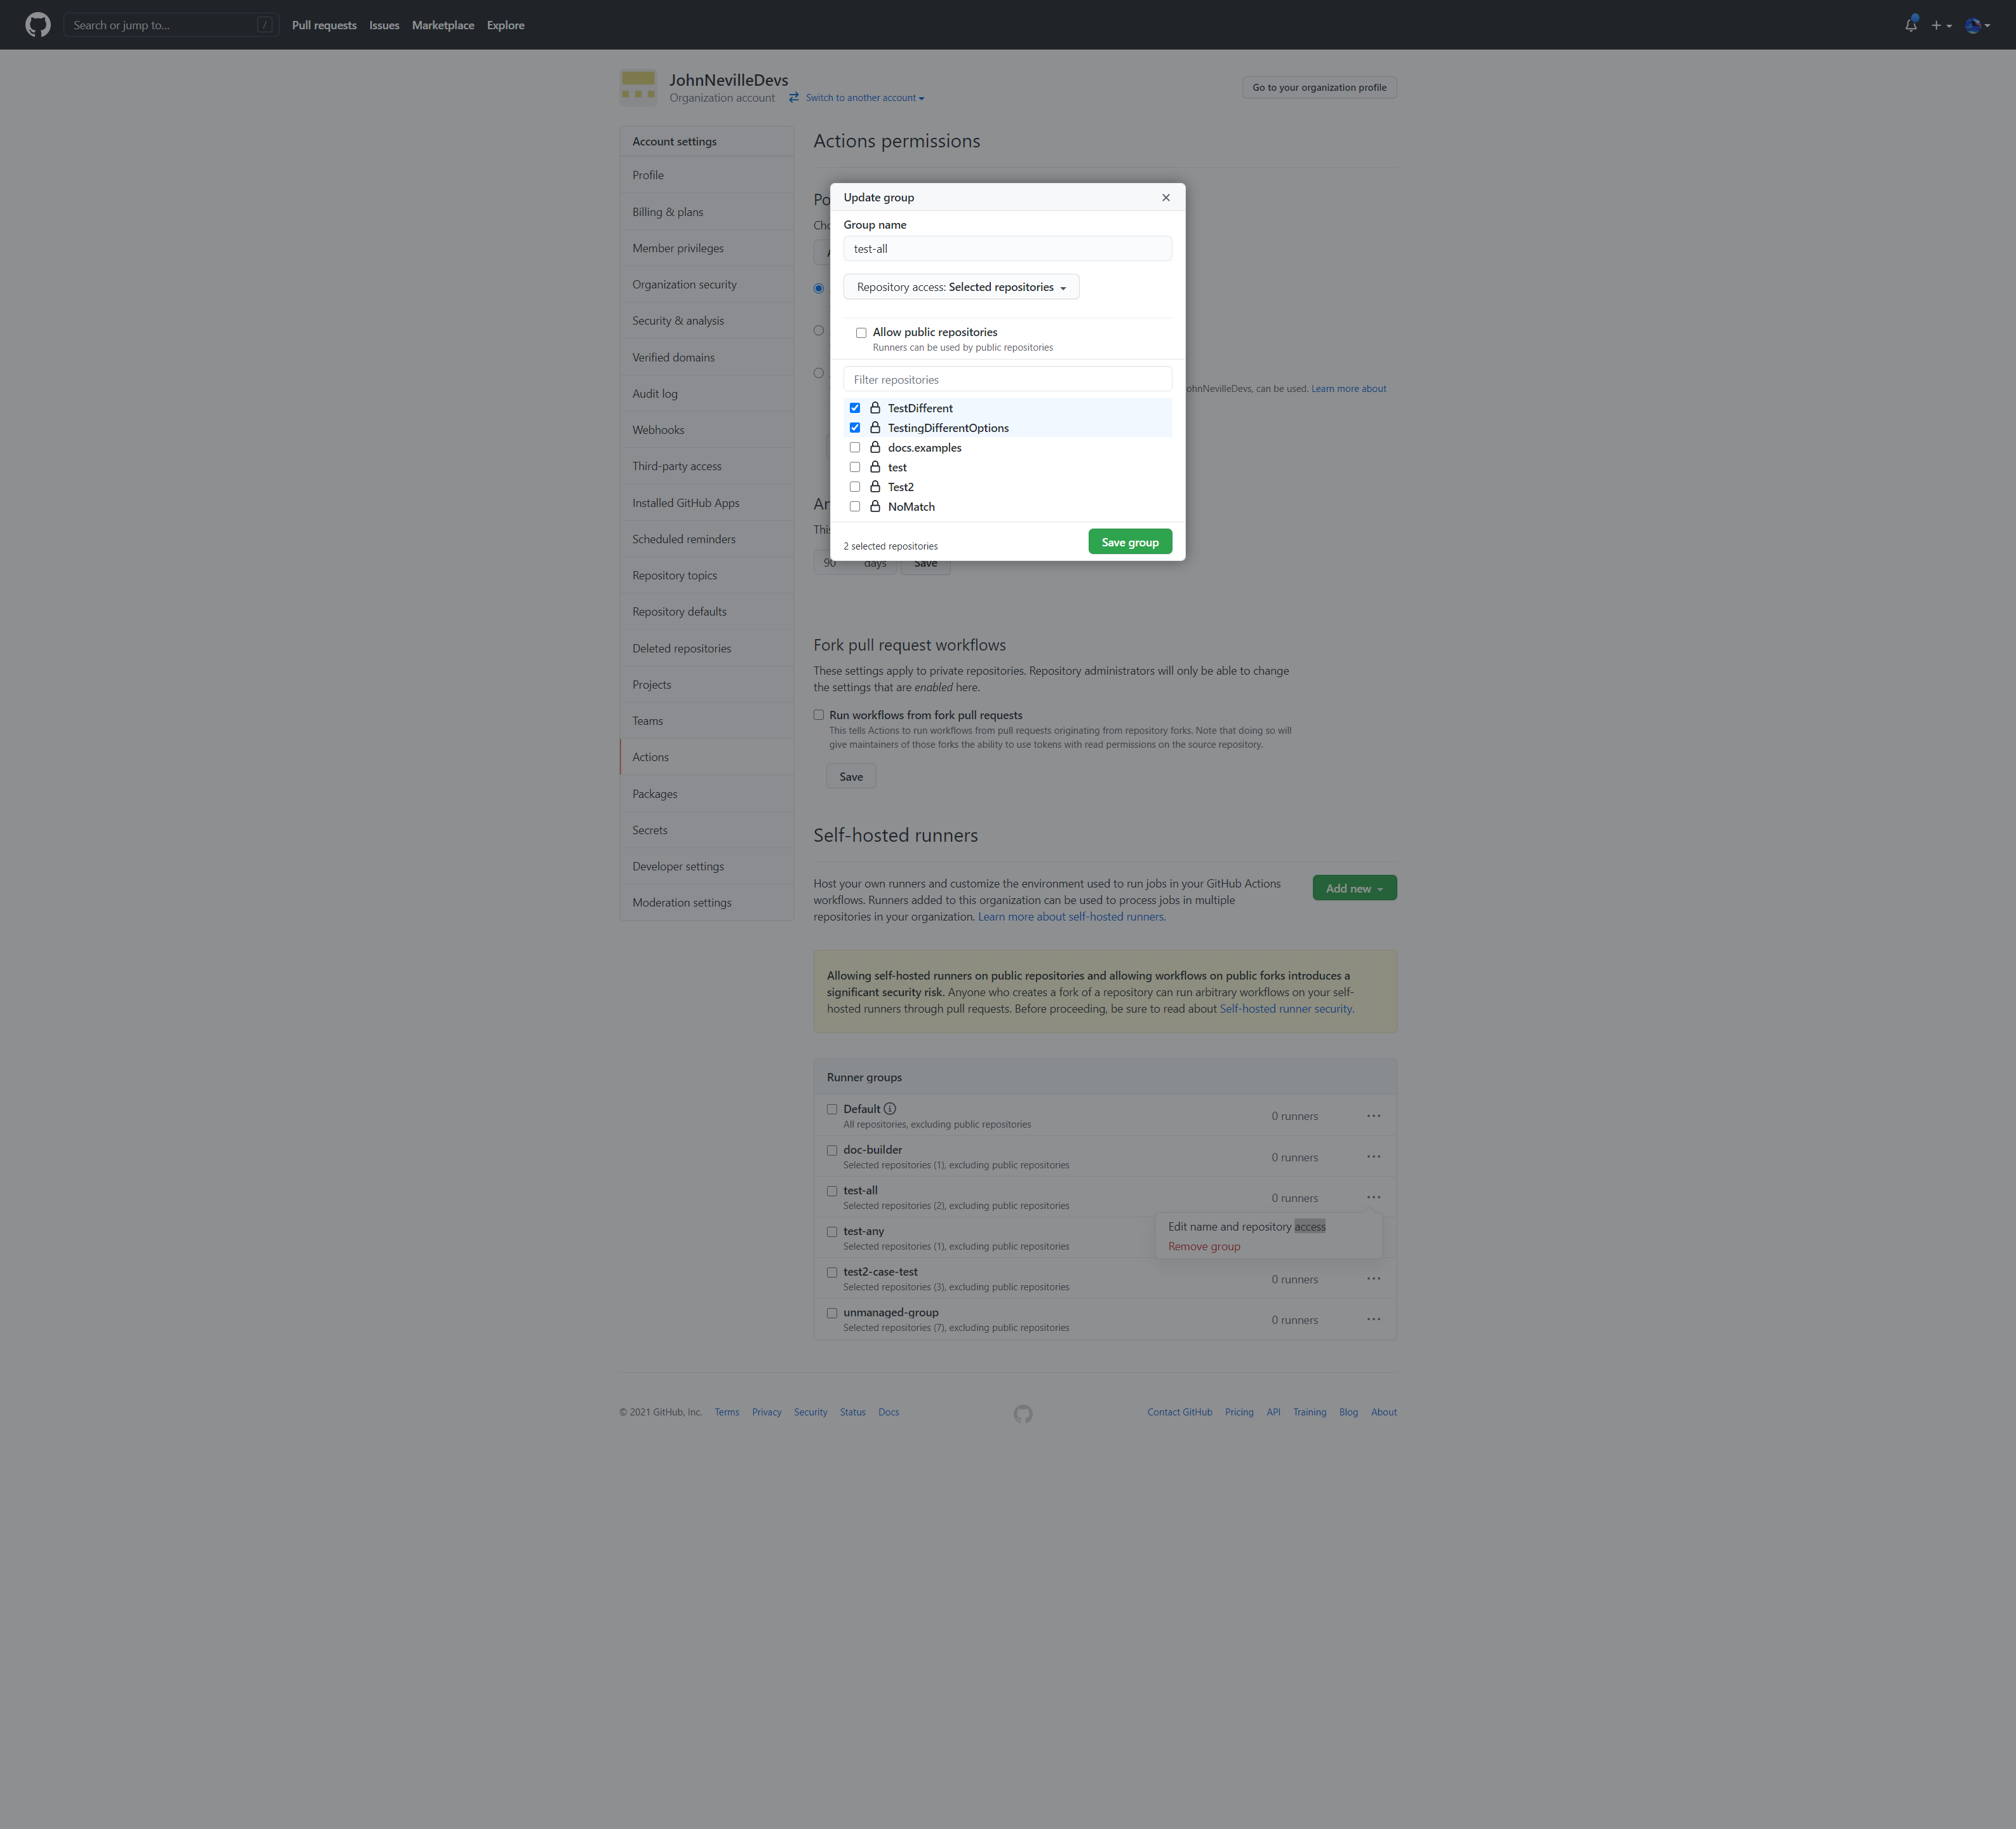Open the doc-builder group ellipsis menu
2016x1829 pixels.
(1374, 1157)
